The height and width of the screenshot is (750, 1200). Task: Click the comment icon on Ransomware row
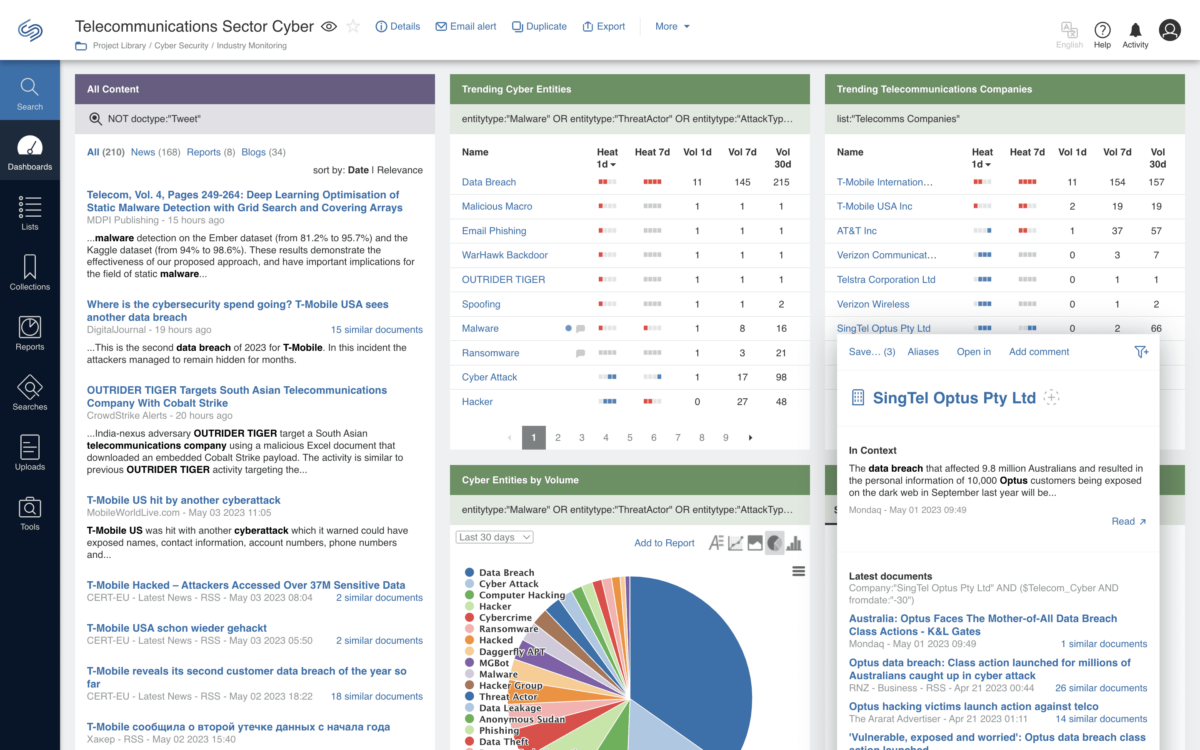(x=580, y=353)
